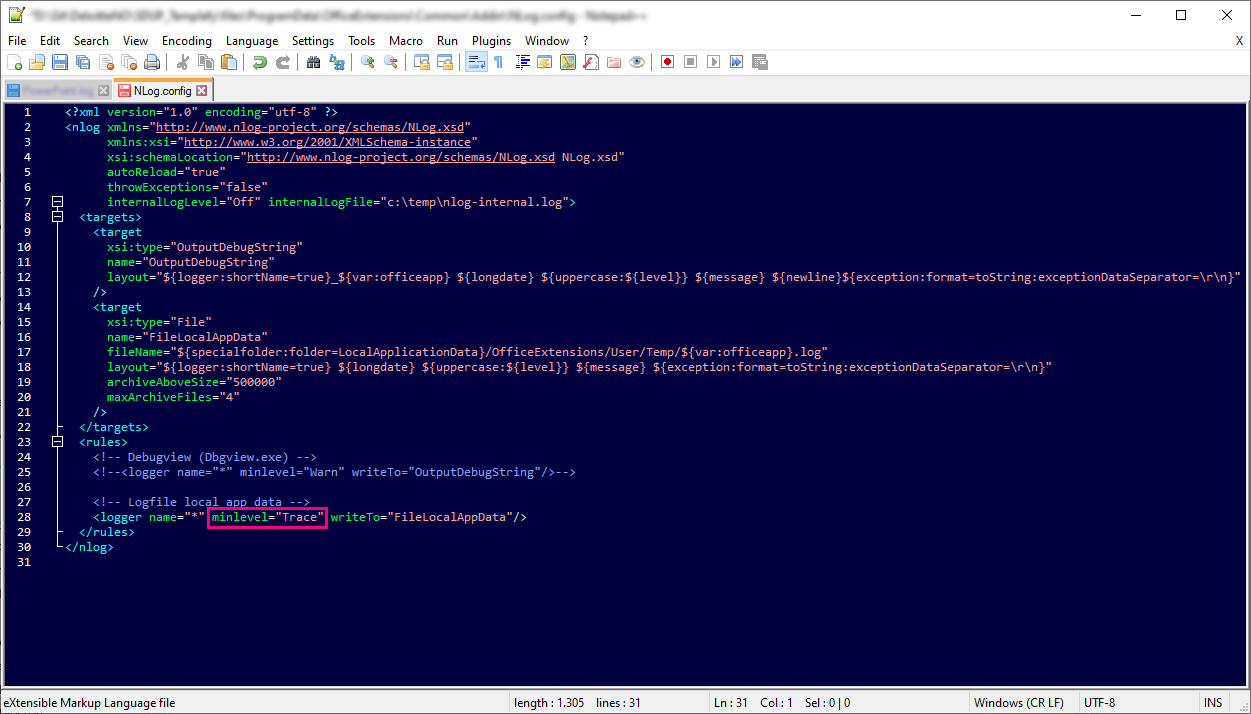Screen dimensions: 1251x714
Task: Zoom out with the magnifier minus icon
Action: (391, 62)
